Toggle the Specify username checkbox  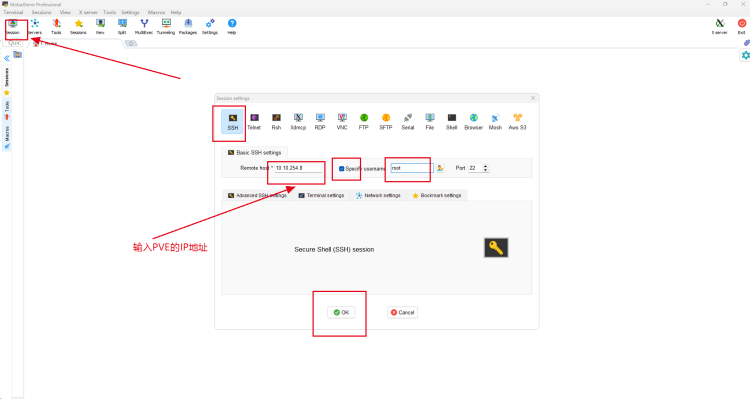coord(342,168)
